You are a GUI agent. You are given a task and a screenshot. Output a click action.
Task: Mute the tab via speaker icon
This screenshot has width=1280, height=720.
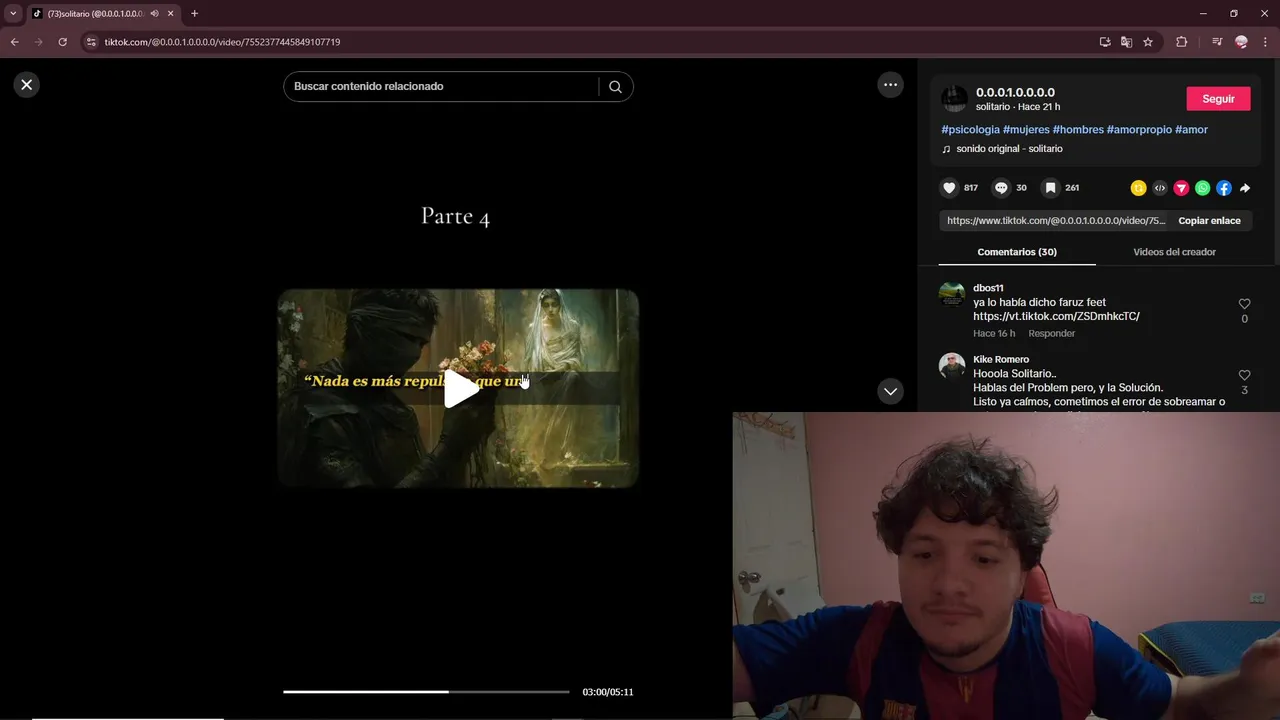(154, 14)
